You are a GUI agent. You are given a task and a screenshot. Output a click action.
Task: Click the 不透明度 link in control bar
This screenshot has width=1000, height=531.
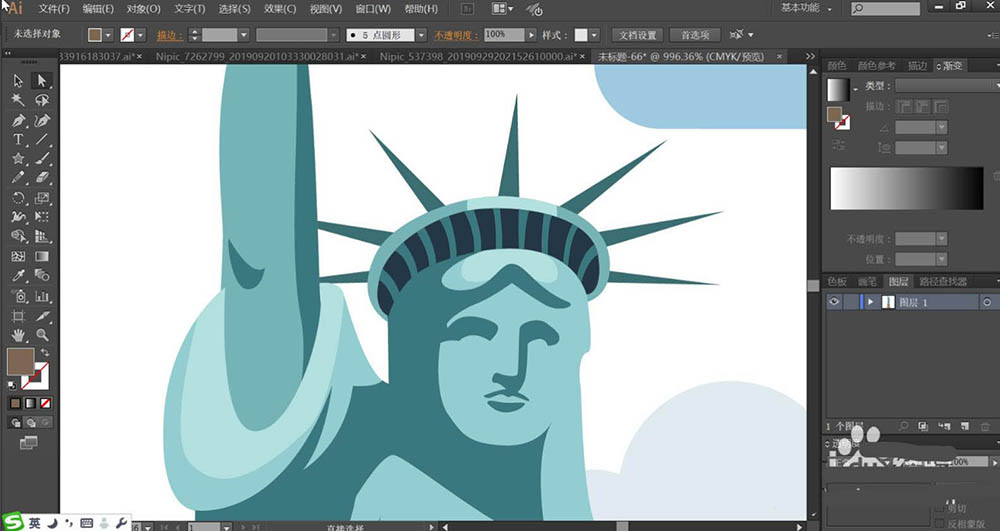click(457, 35)
